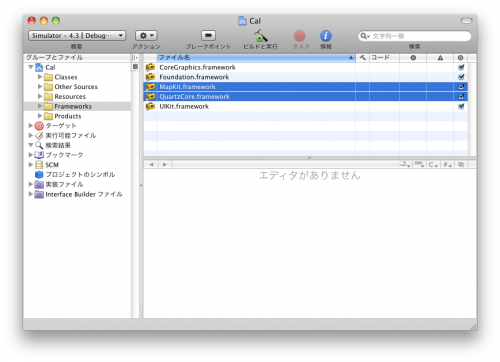This screenshot has width=500, height=362.
Task: Open the editor C class popup
Action: point(433,164)
